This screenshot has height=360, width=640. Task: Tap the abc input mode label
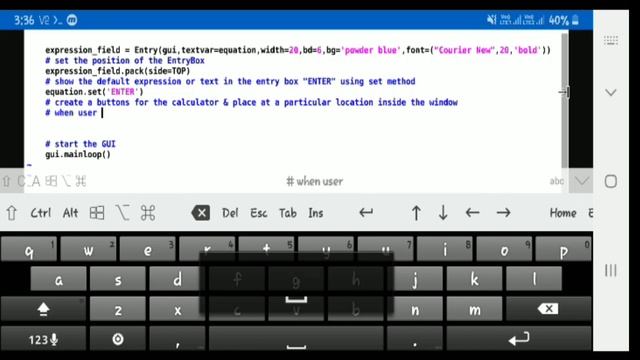coord(557,181)
